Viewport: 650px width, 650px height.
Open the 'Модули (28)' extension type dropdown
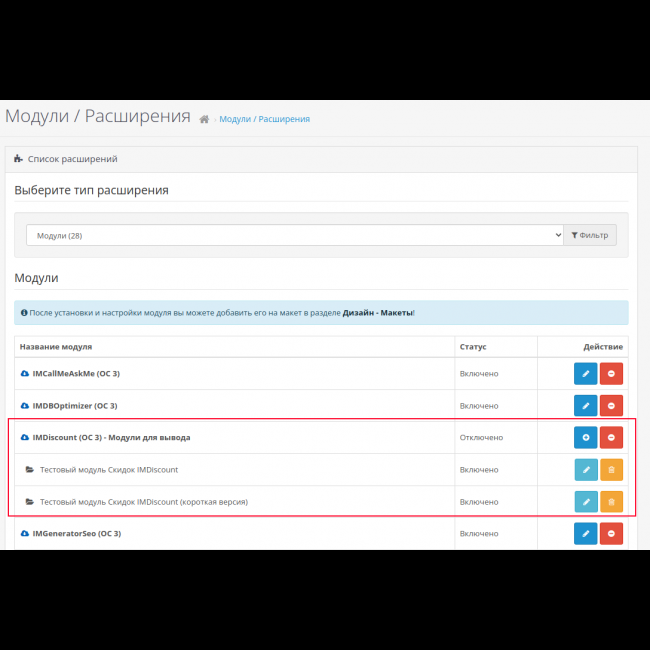coord(294,235)
